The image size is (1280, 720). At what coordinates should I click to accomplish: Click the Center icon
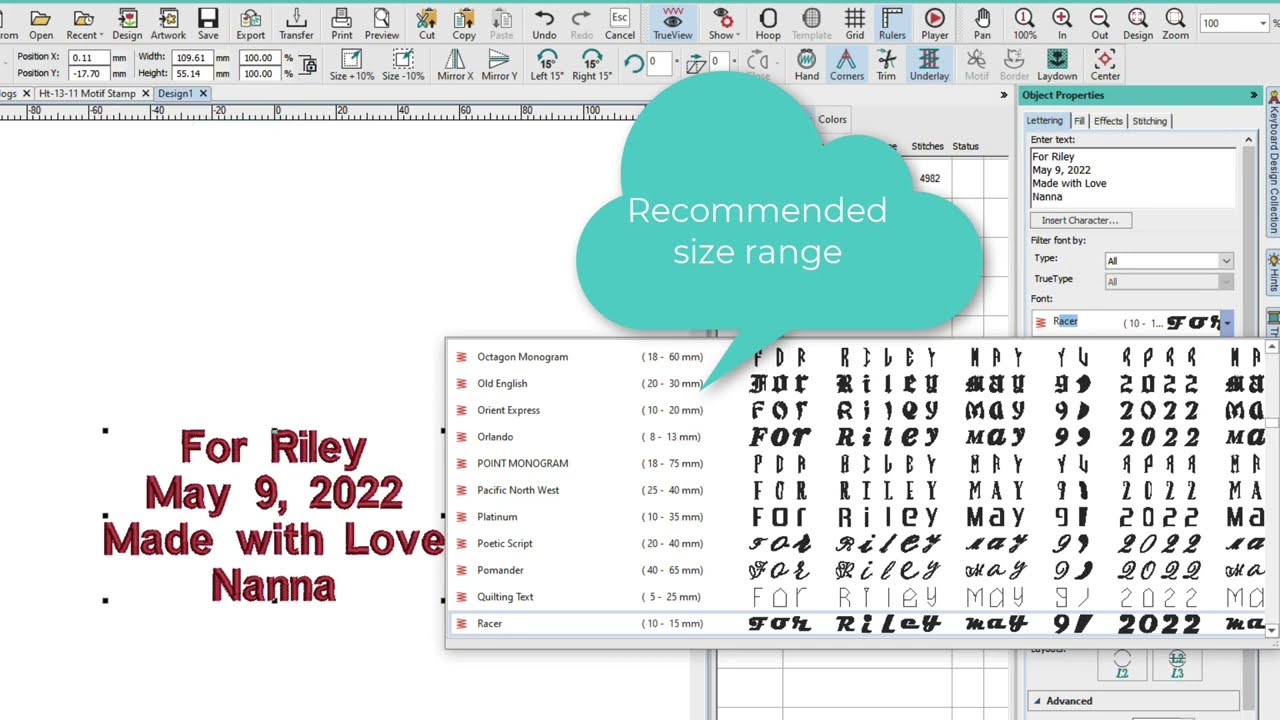(1105, 65)
